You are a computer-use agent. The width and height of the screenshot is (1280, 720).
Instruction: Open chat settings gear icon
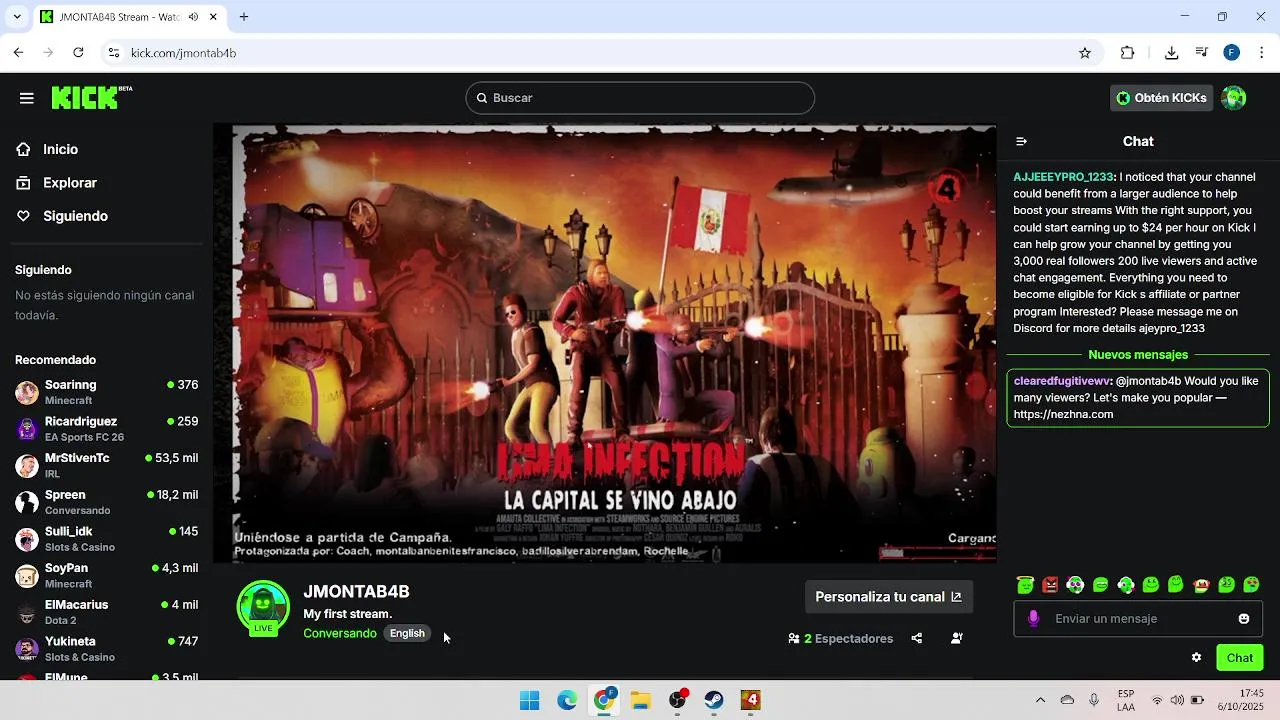pos(1196,657)
